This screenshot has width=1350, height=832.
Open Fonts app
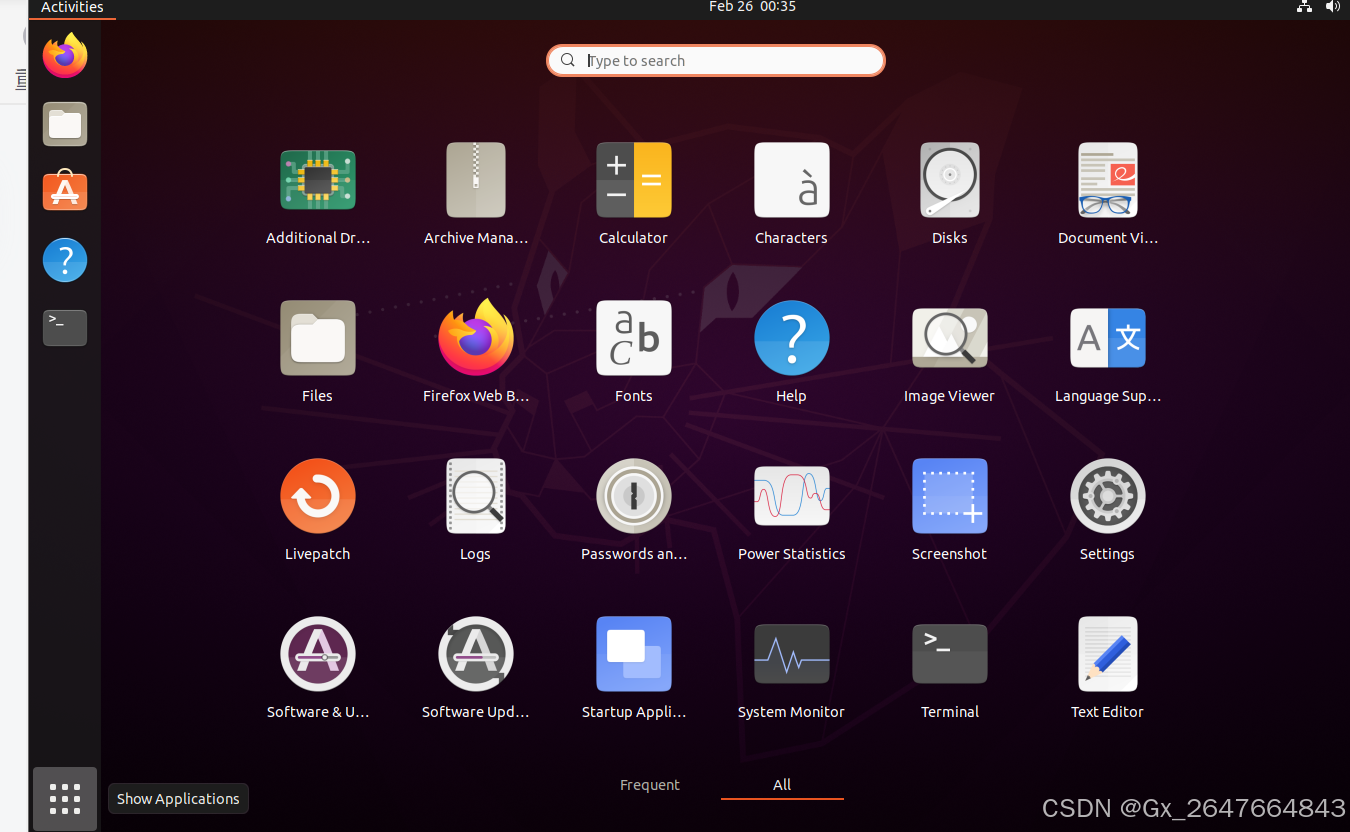(634, 338)
